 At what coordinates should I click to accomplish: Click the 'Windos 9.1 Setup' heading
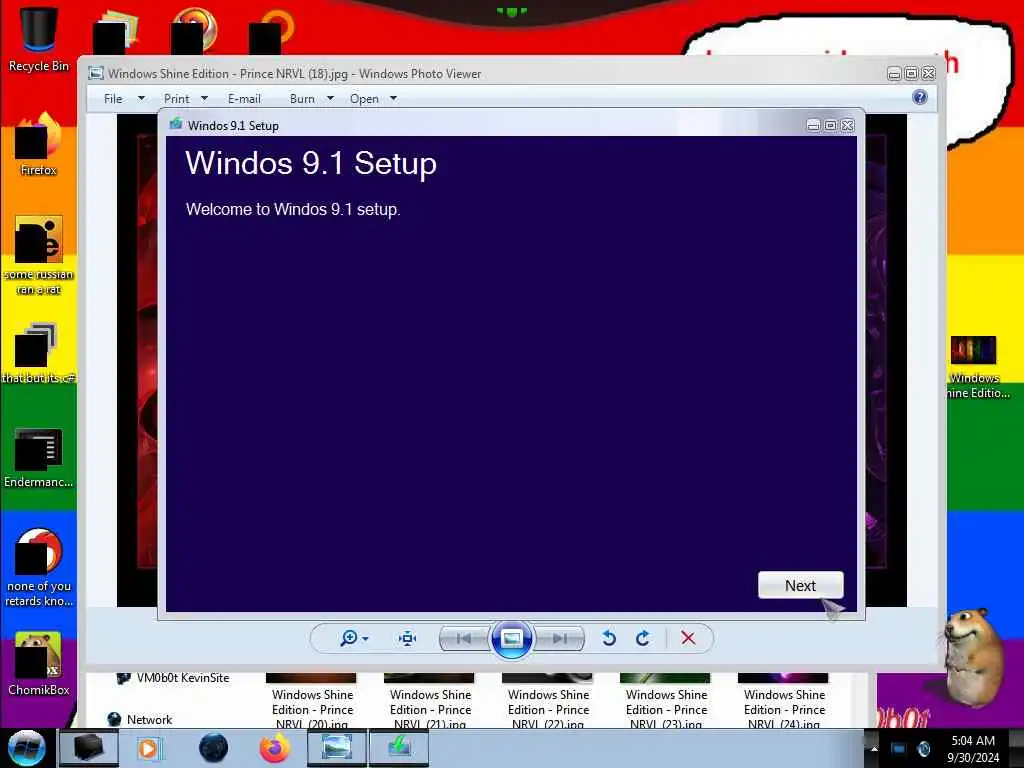(x=311, y=163)
